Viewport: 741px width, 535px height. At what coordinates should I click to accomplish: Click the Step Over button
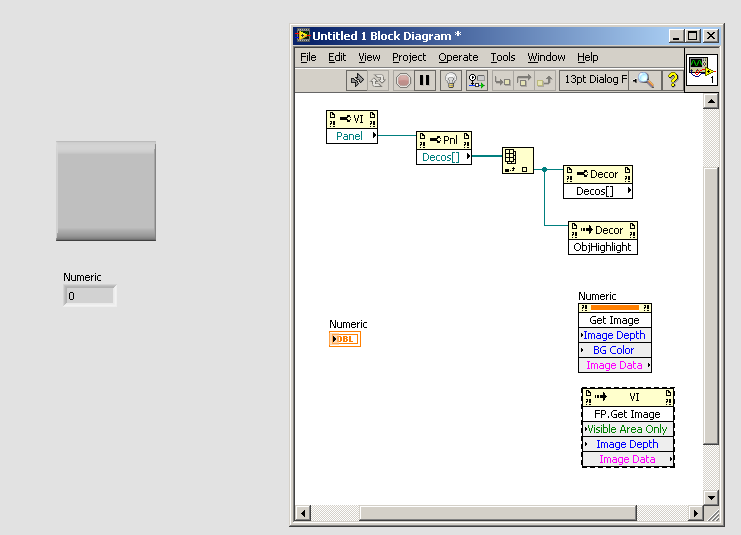tap(524, 80)
